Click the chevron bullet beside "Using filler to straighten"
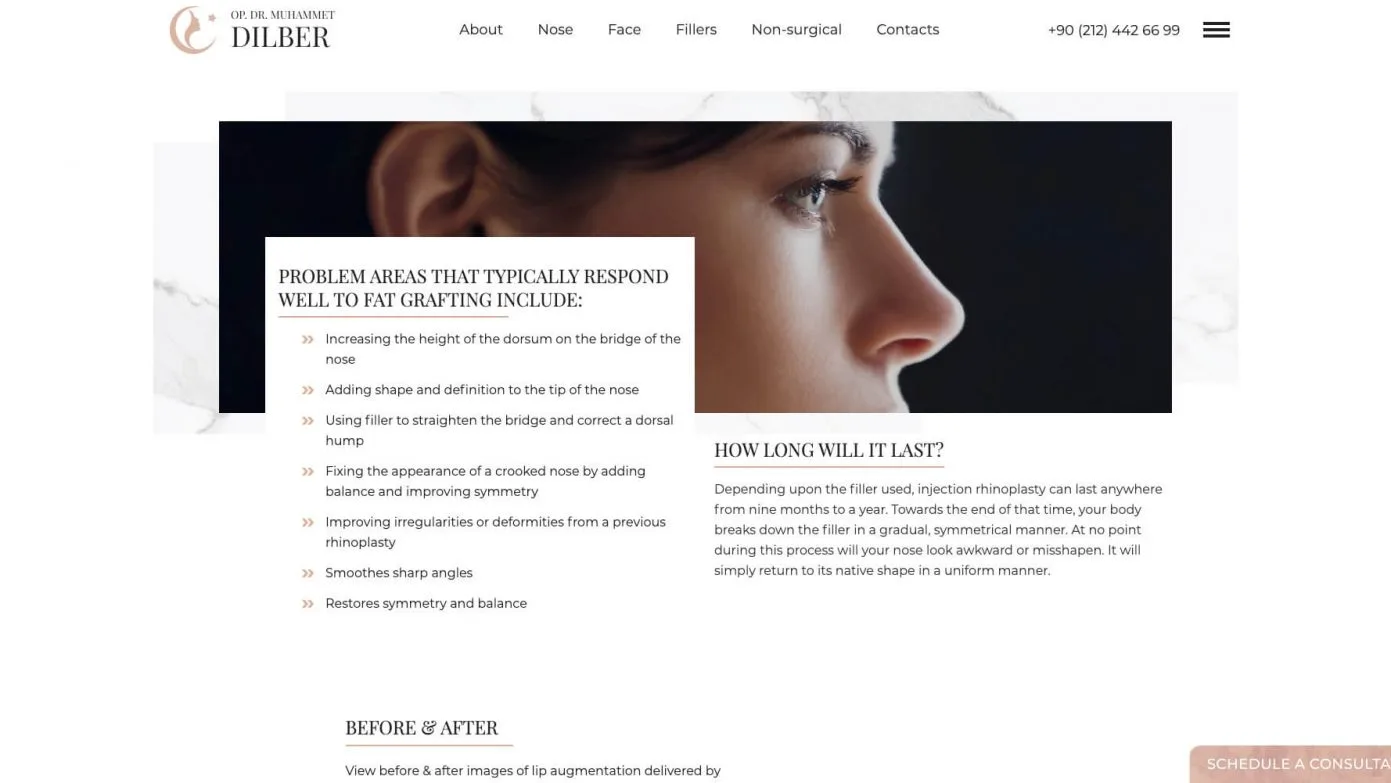The height and width of the screenshot is (783, 1391). [308, 421]
